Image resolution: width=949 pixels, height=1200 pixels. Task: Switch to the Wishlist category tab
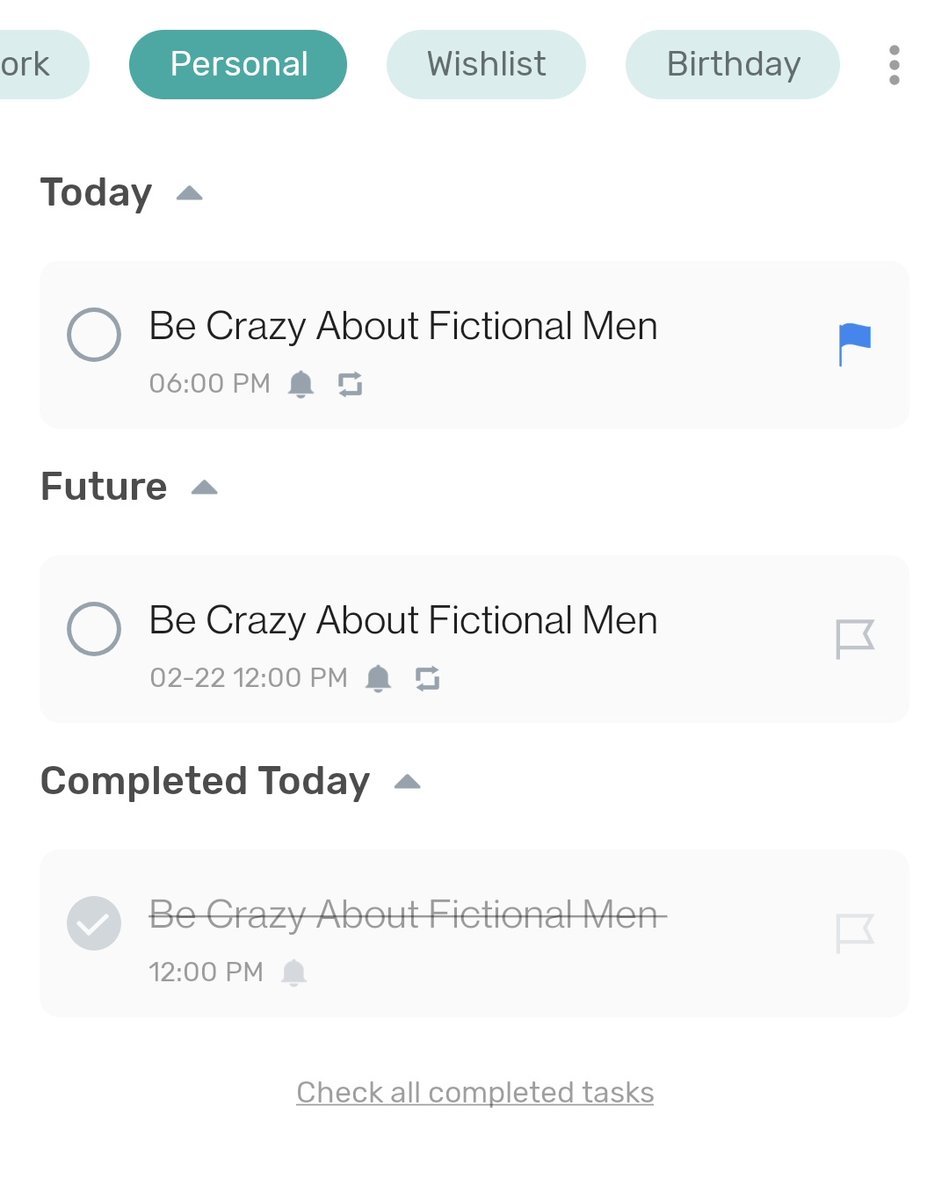pyautogui.click(x=486, y=65)
